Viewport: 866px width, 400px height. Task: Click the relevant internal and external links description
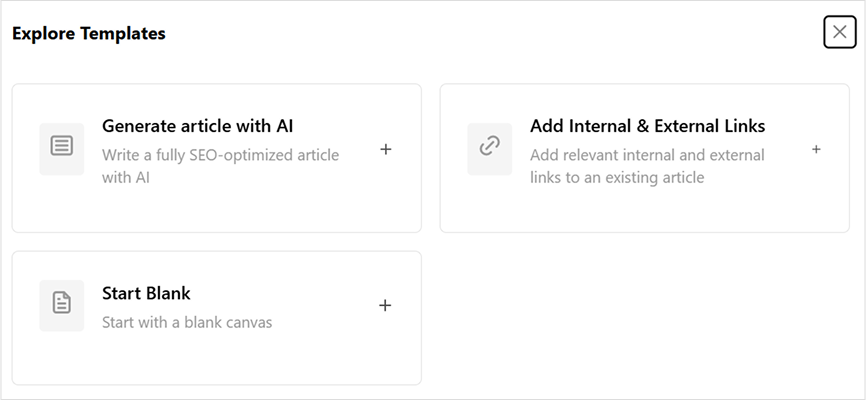pos(647,166)
